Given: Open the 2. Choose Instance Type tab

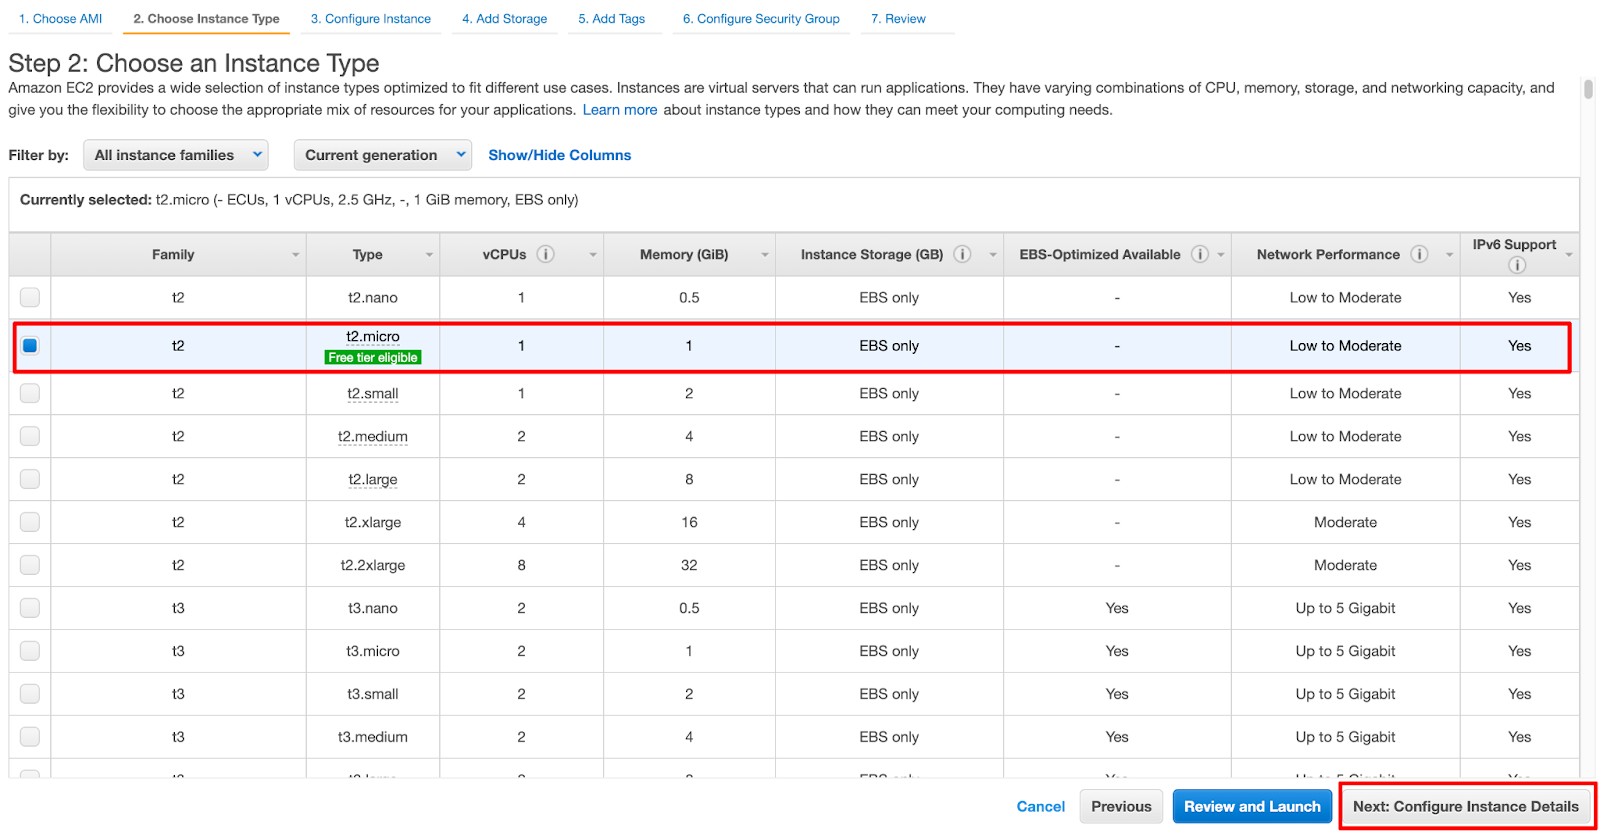Looking at the screenshot, I should coord(207,19).
